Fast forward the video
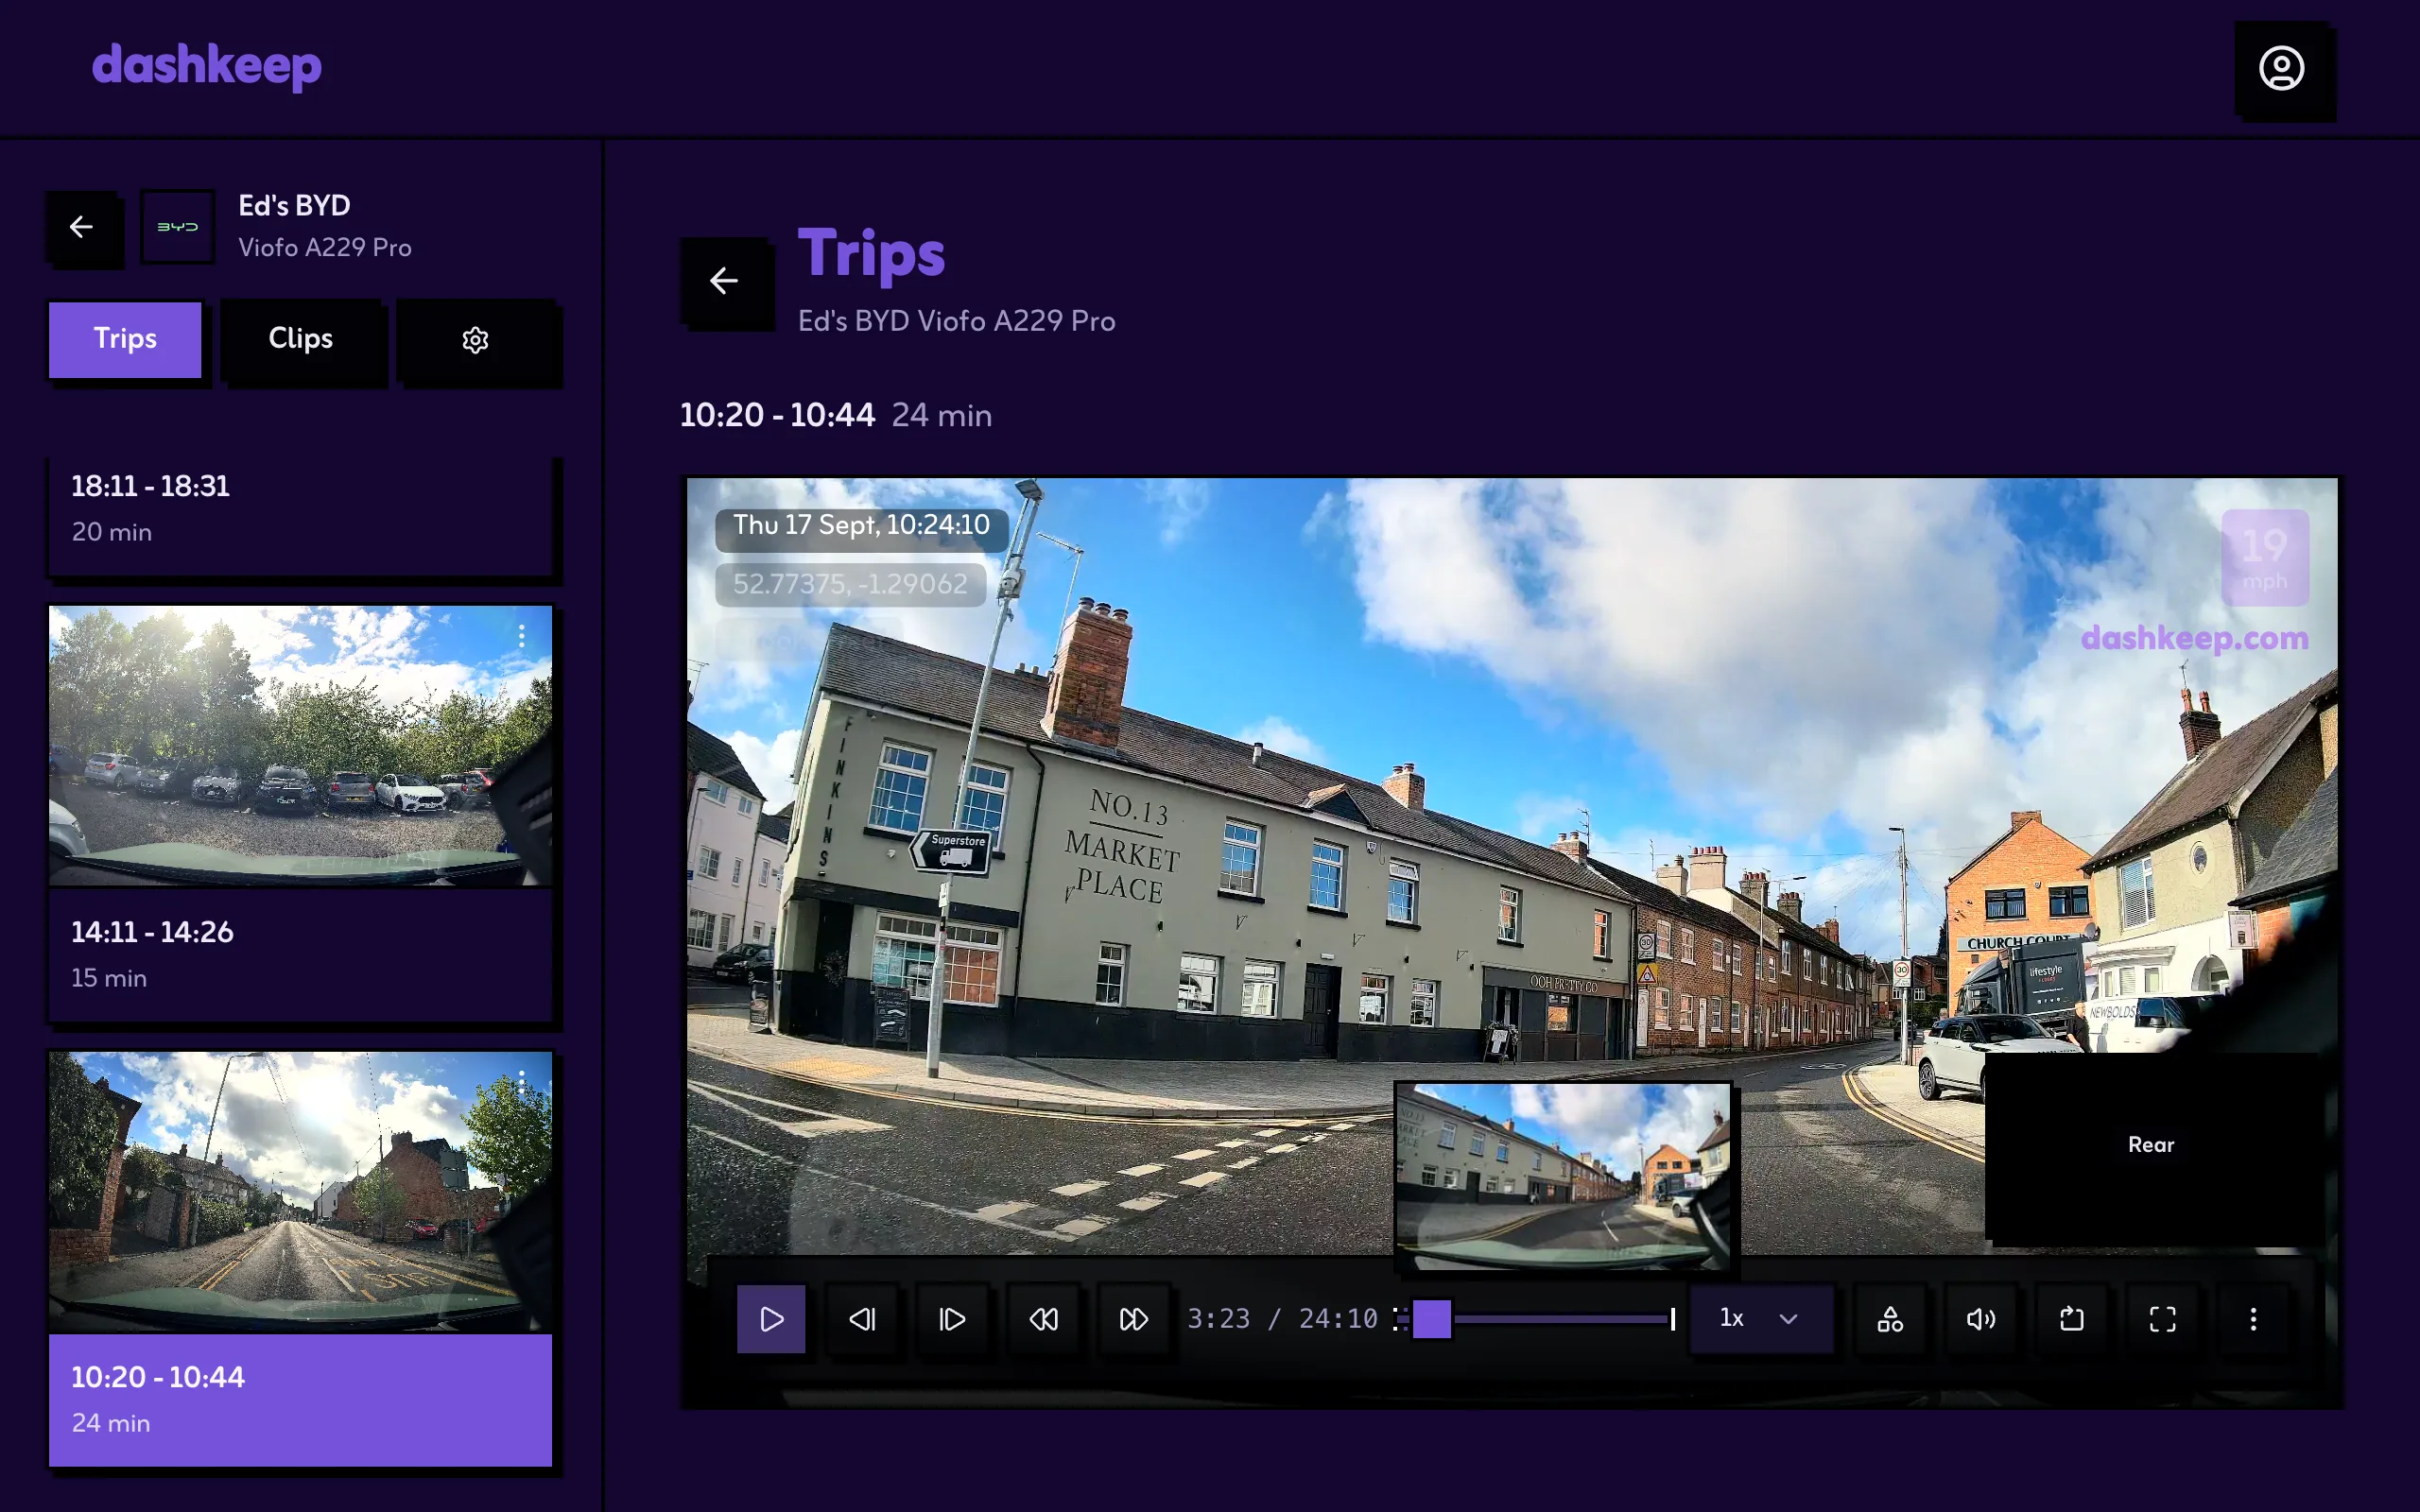 1133,1319
